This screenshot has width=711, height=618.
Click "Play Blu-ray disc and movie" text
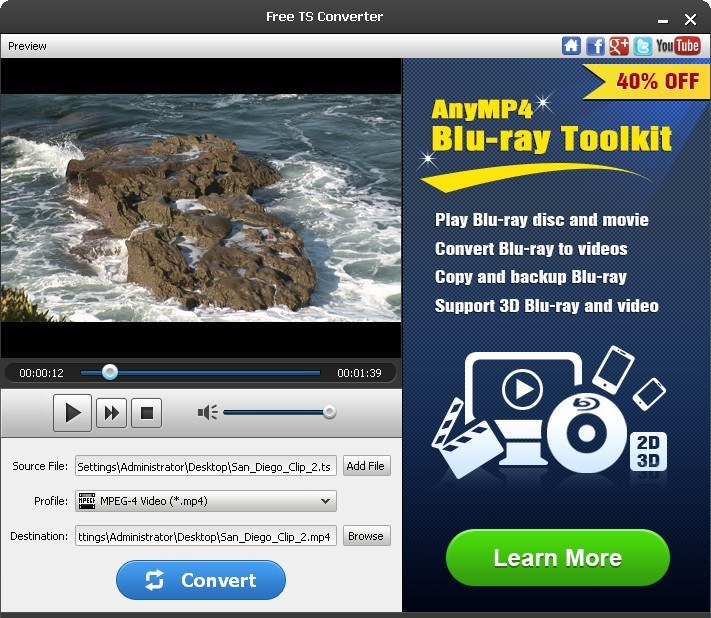542,220
